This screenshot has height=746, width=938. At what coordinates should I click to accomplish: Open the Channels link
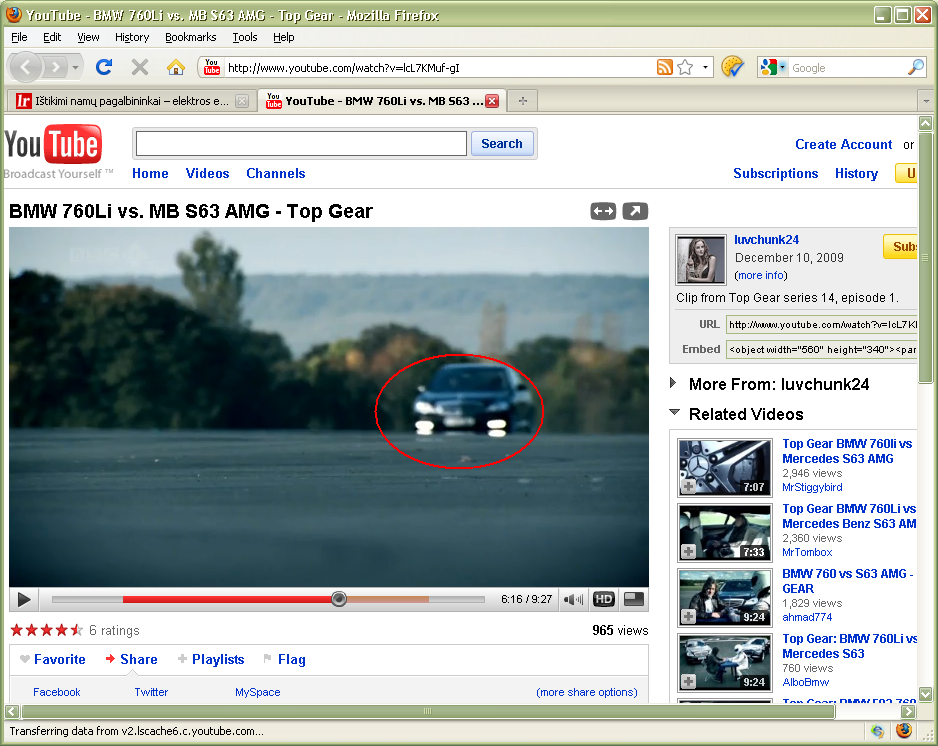click(x=276, y=173)
